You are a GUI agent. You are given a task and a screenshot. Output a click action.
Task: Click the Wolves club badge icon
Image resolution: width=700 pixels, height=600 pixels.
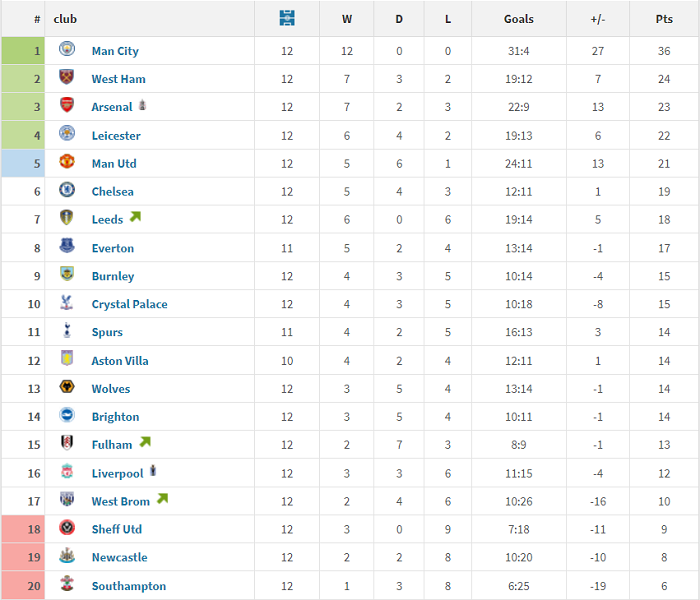(x=67, y=388)
